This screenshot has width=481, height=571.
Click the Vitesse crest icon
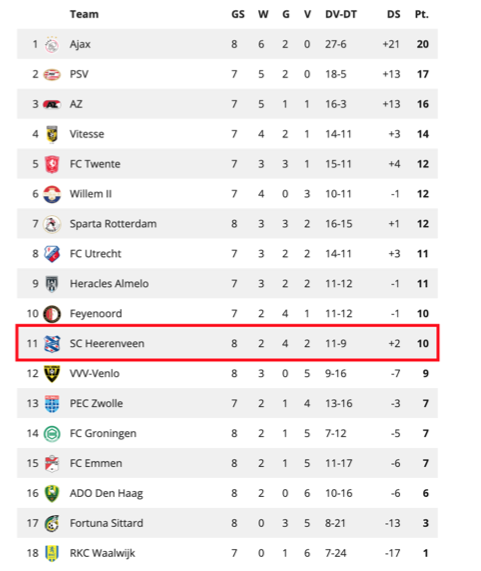point(52,134)
